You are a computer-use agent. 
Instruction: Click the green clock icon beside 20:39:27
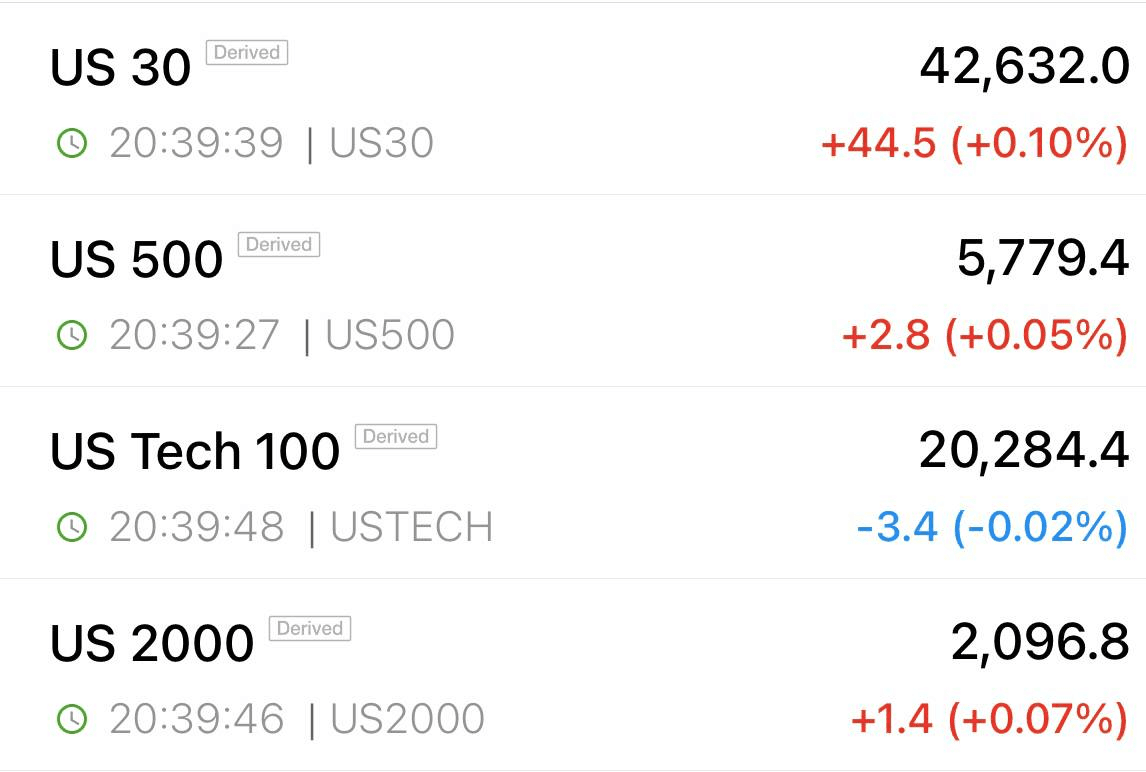72,335
